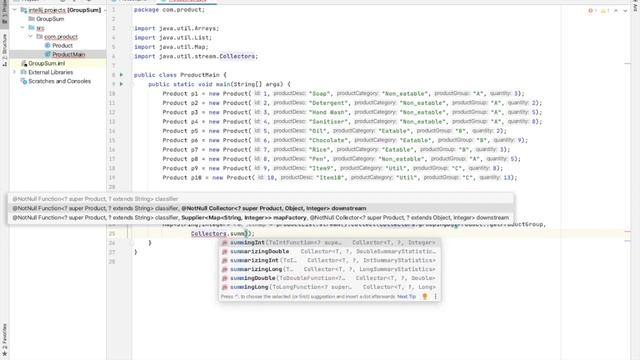Open the three-dot options in the completion popup
The width and height of the screenshot is (640, 360).
pos(435,297)
